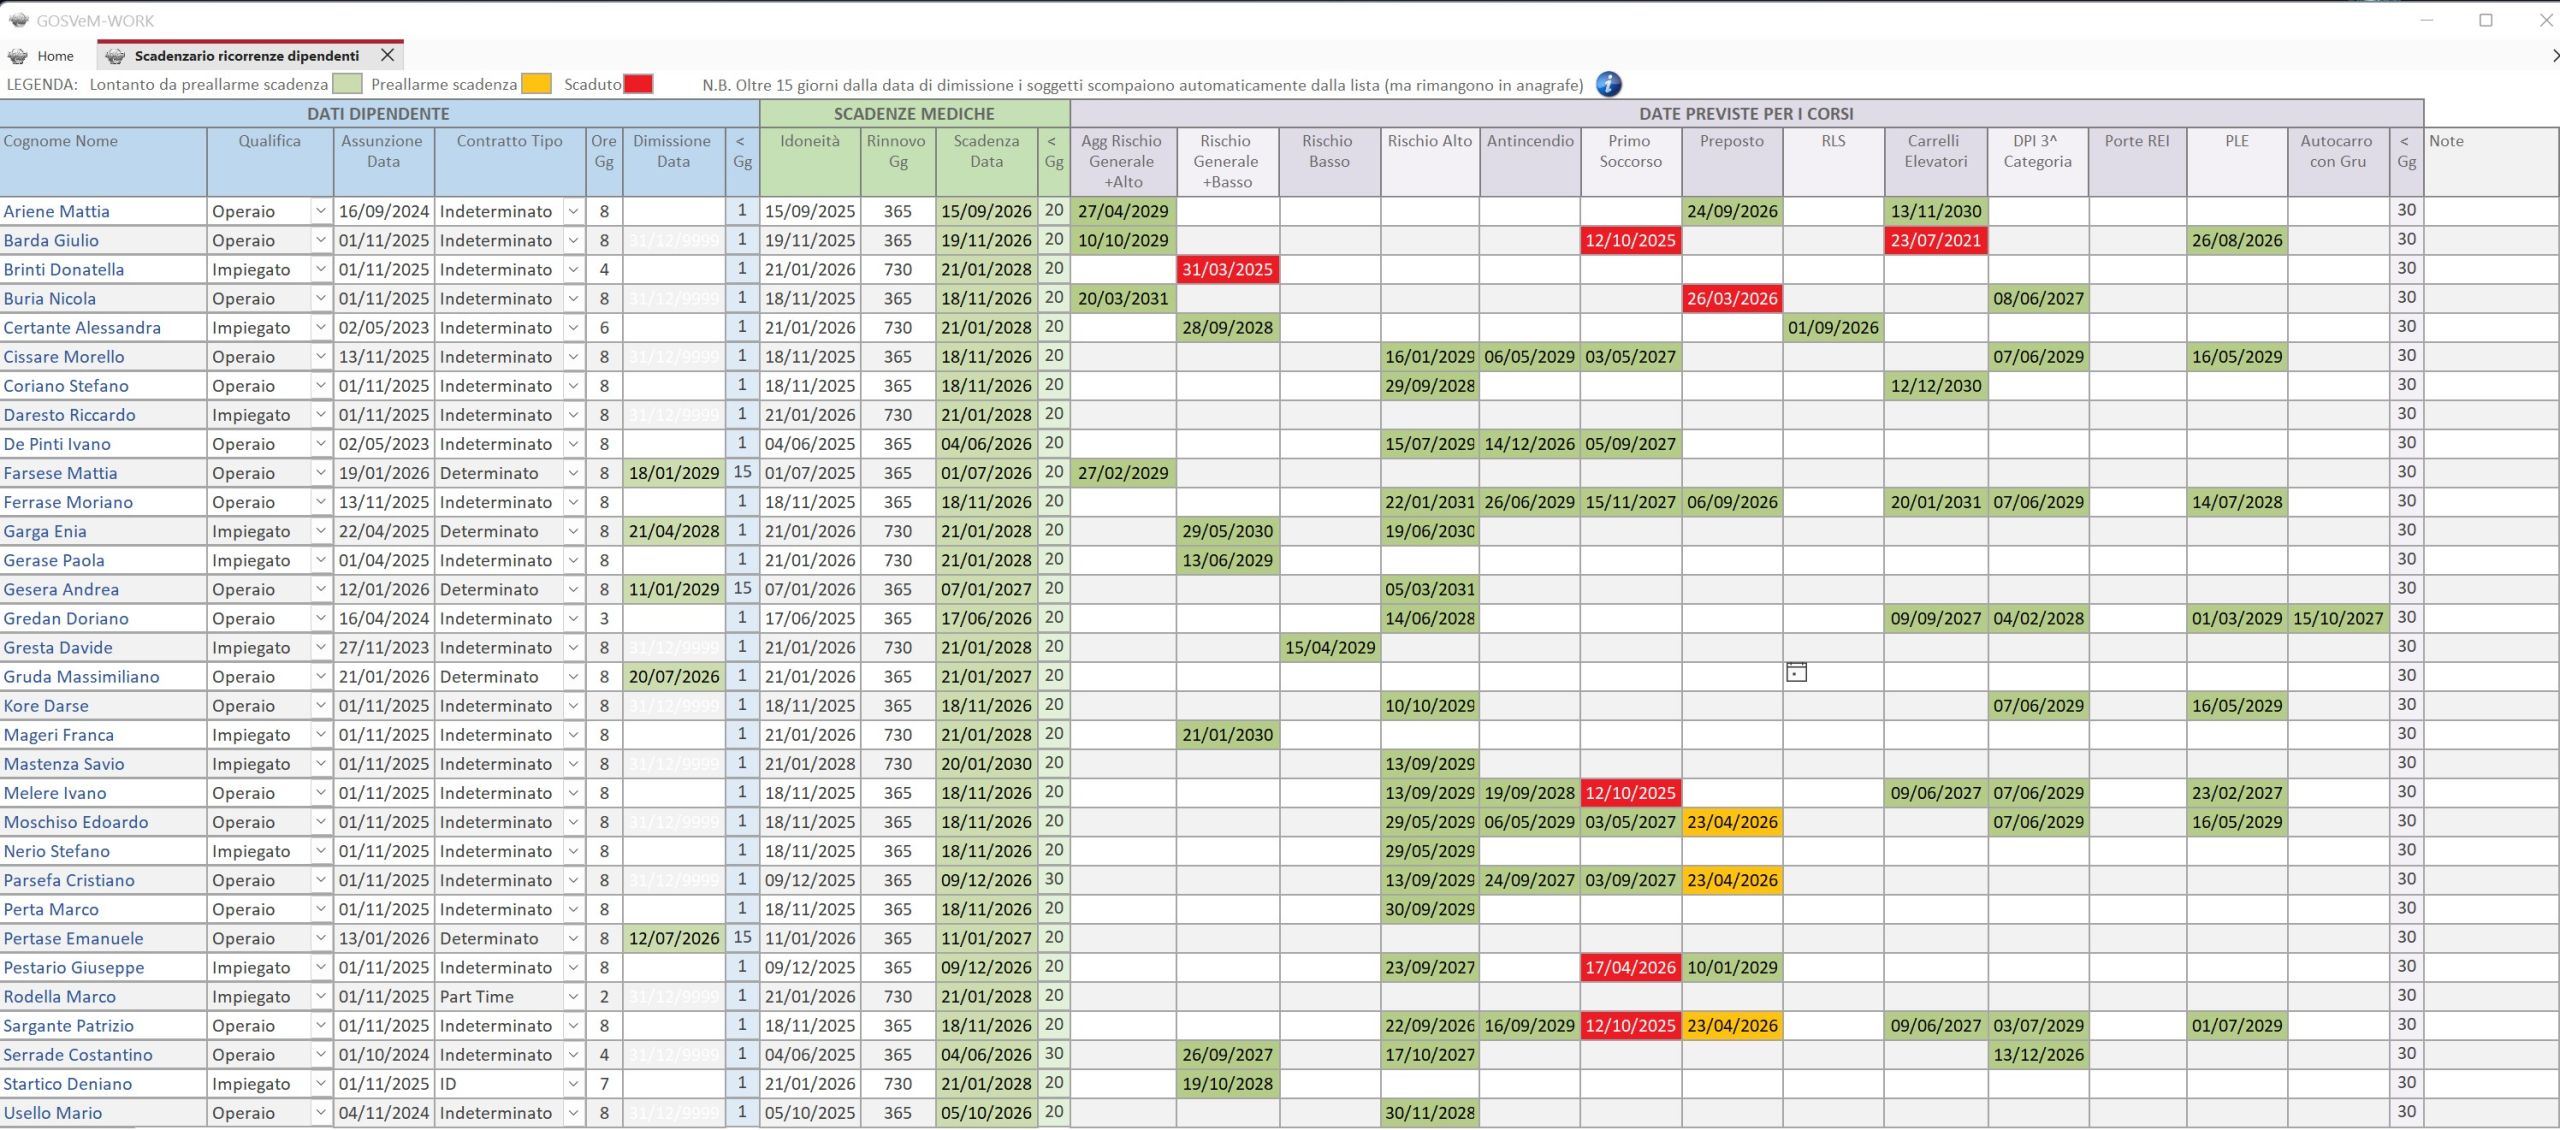Click the Assunzione Data column header
The width and height of the screenshot is (2560, 1130).
pos(383,161)
